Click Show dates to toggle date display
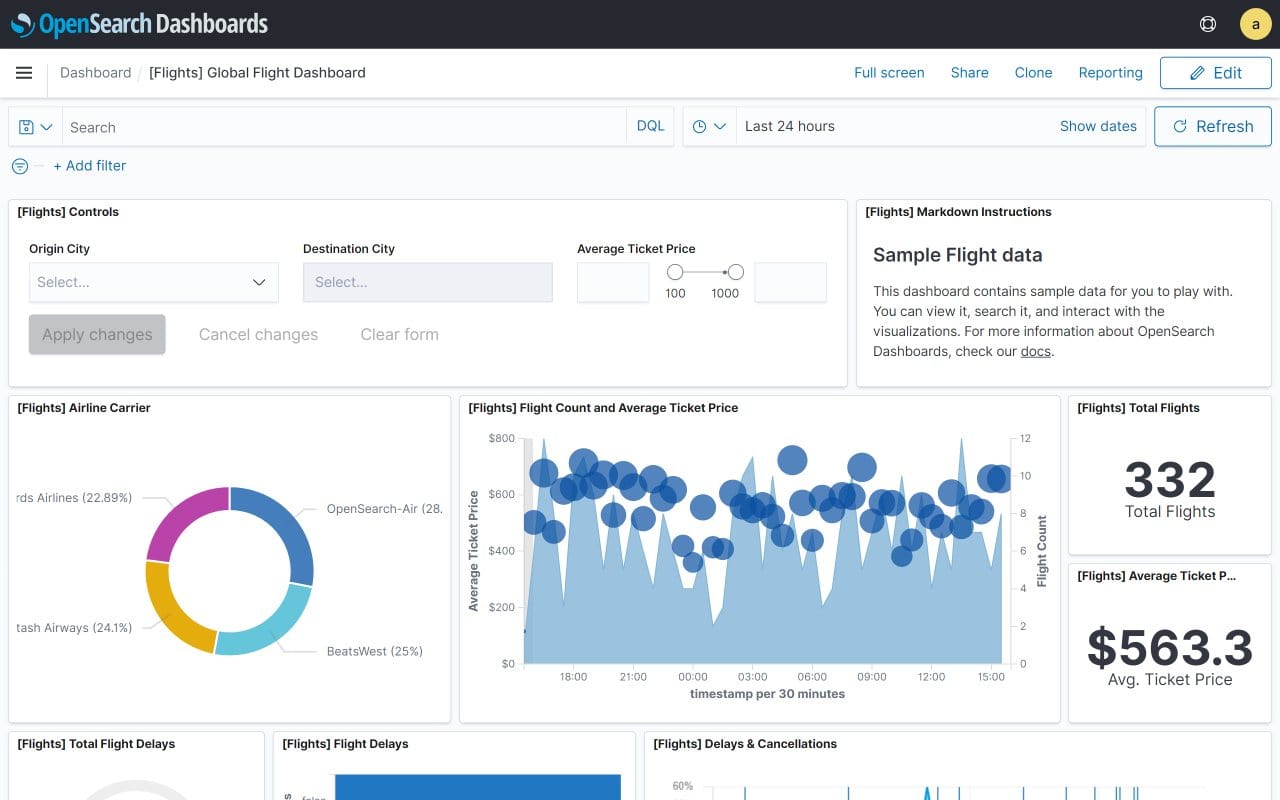 (1098, 126)
